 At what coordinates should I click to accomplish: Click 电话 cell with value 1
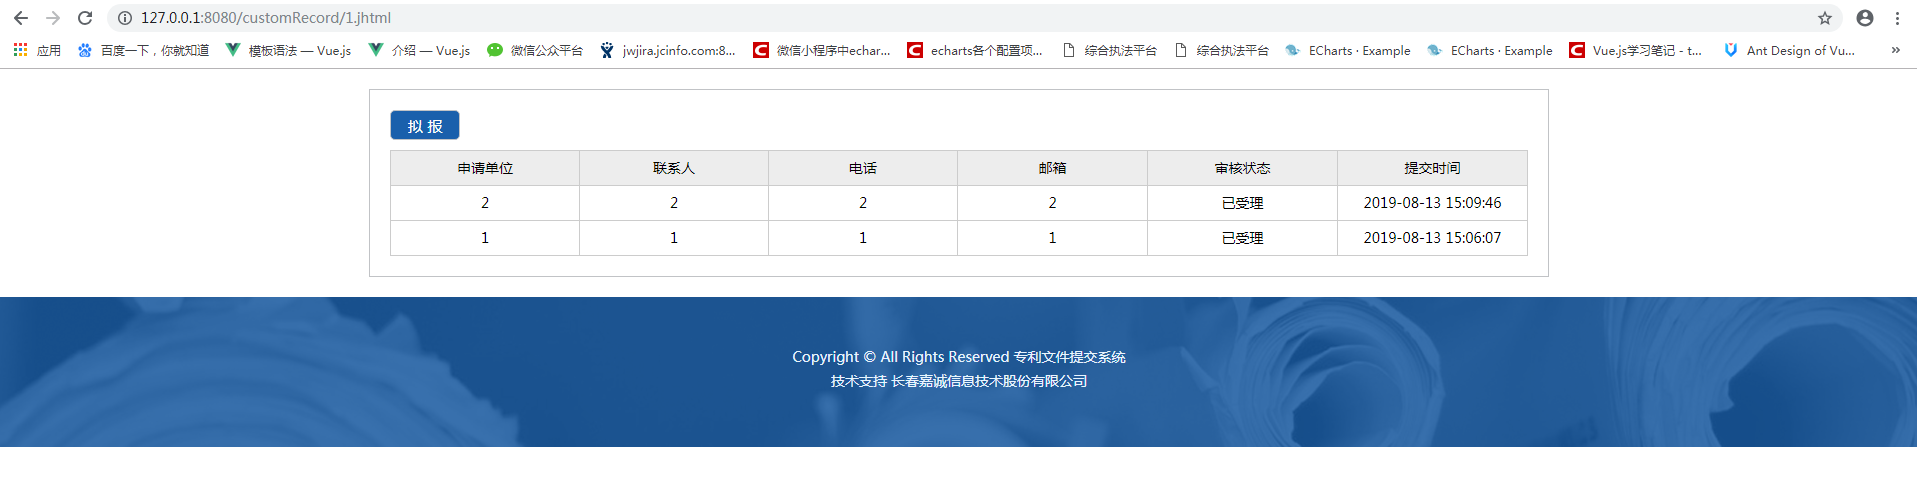(x=863, y=238)
